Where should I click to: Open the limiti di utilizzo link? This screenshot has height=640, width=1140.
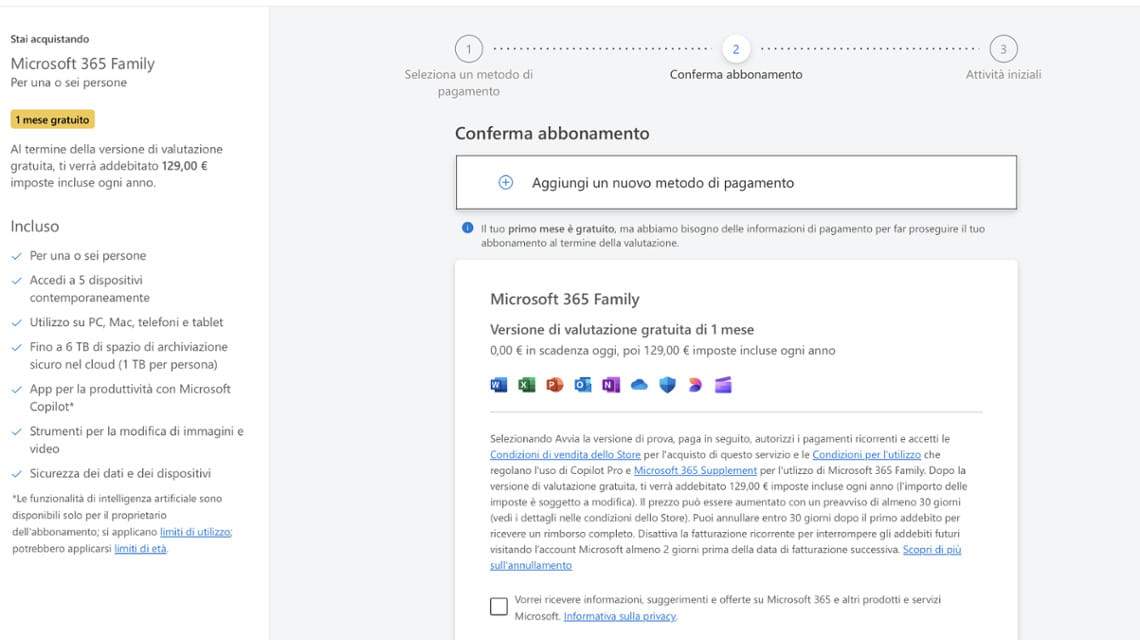tap(195, 532)
